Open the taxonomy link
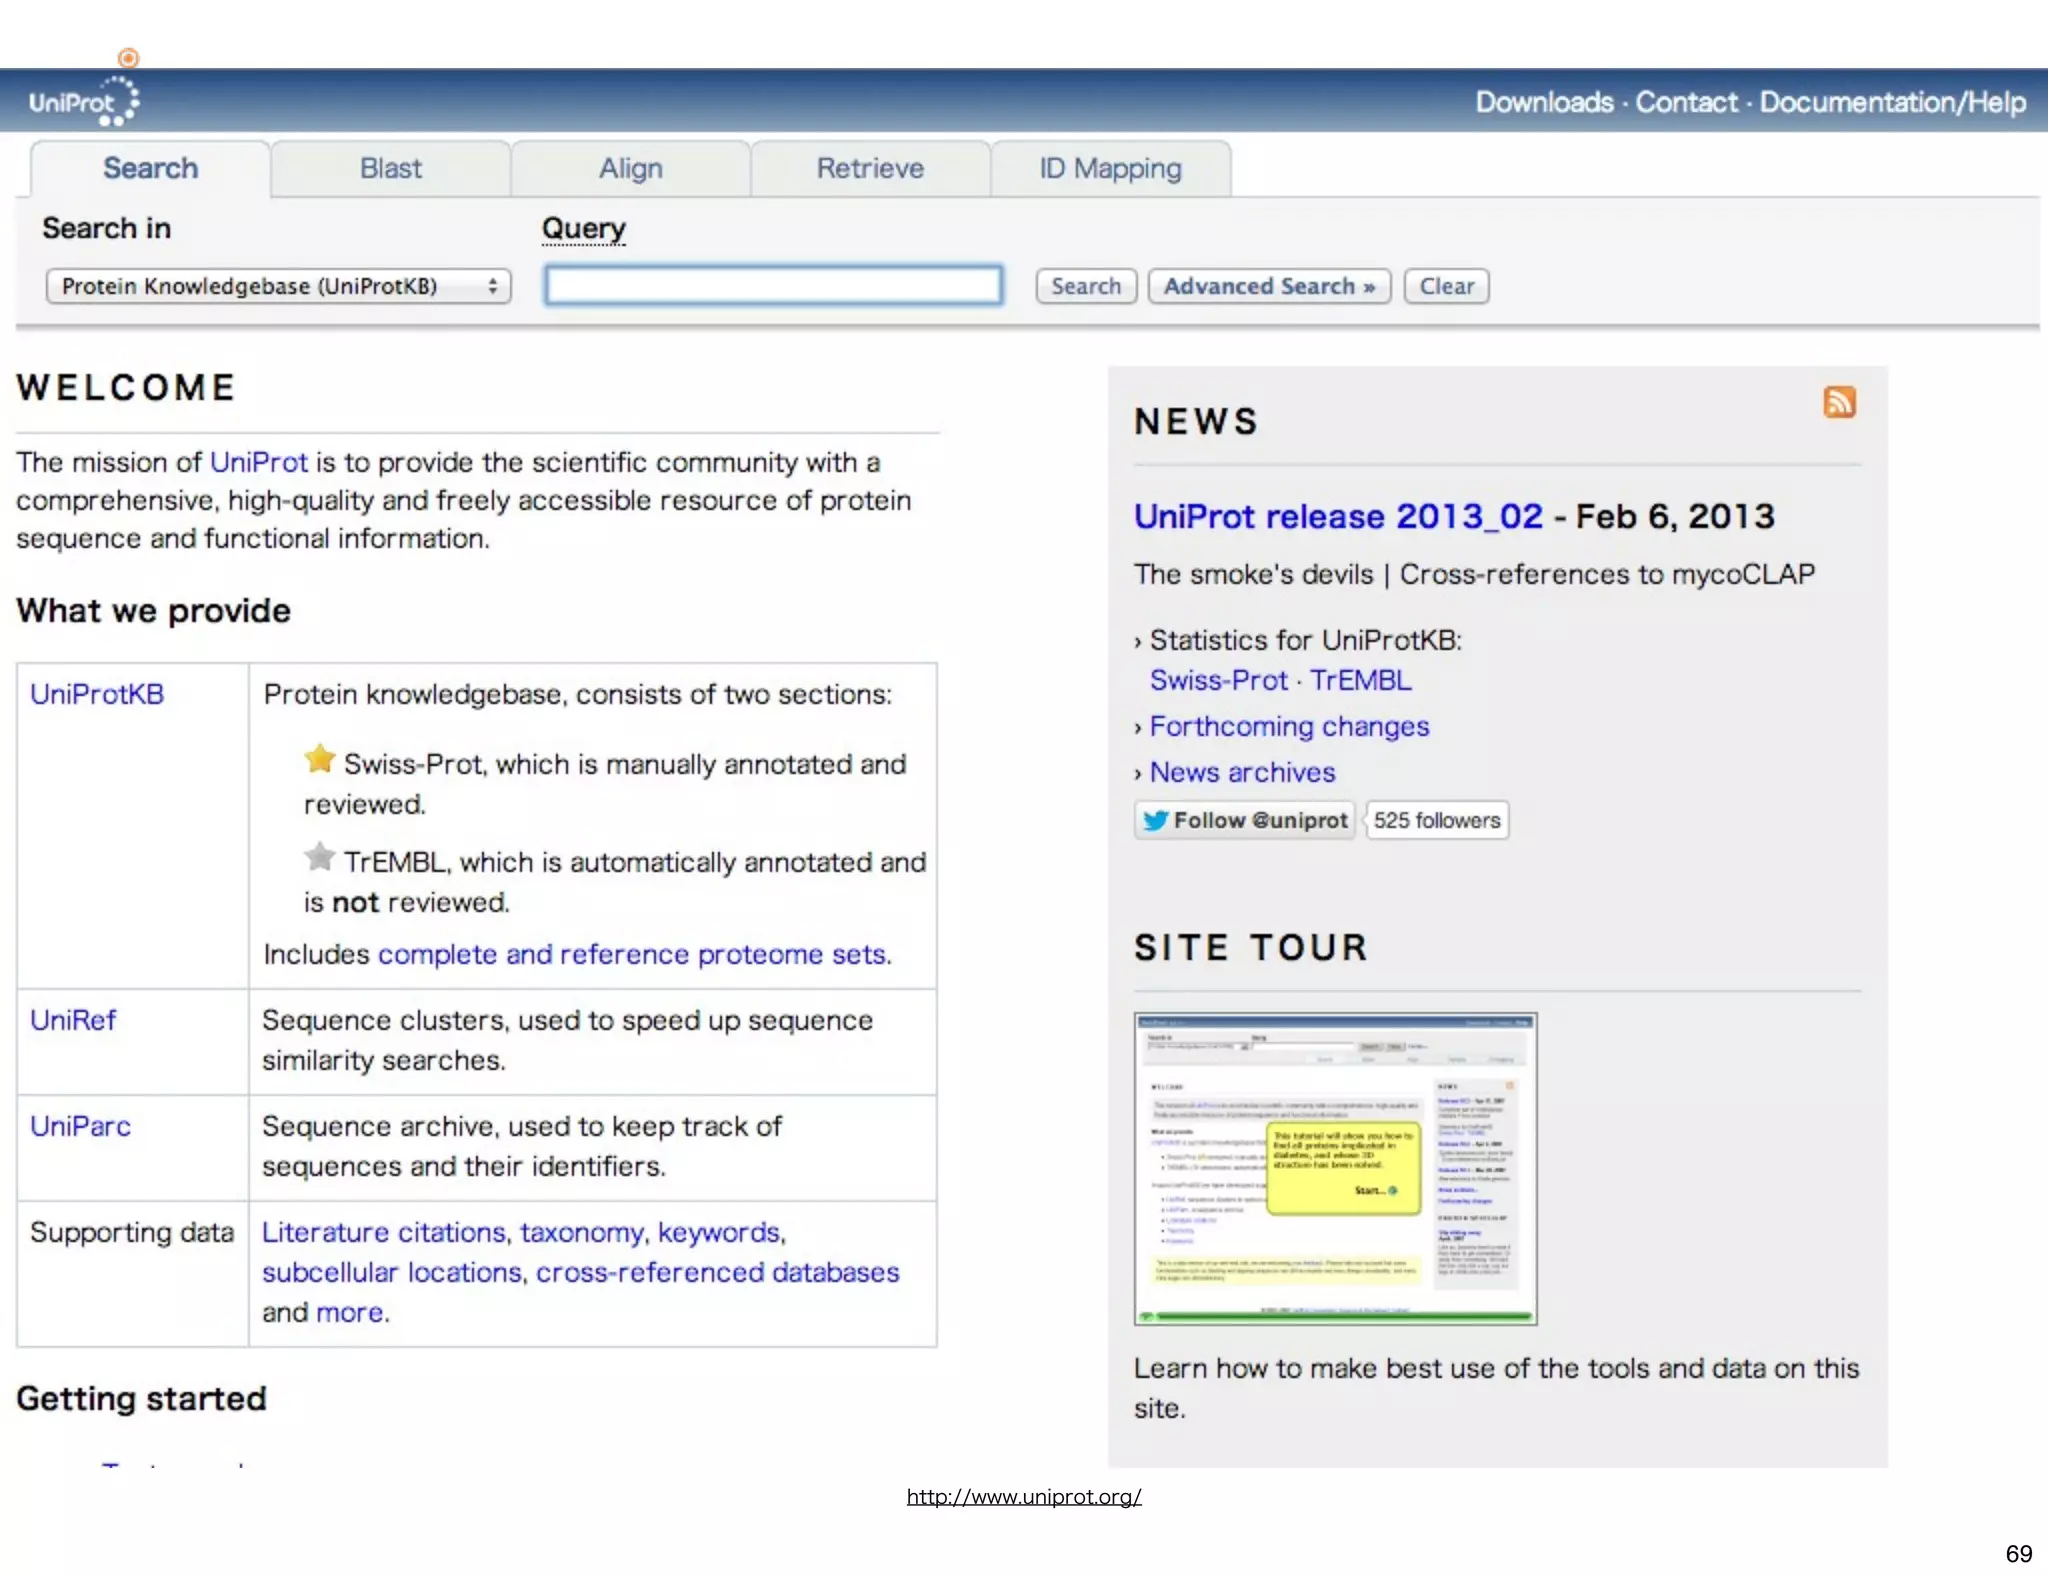Image resolution: width=2048 pixels, height=1576 pixels. [581, 1232]
